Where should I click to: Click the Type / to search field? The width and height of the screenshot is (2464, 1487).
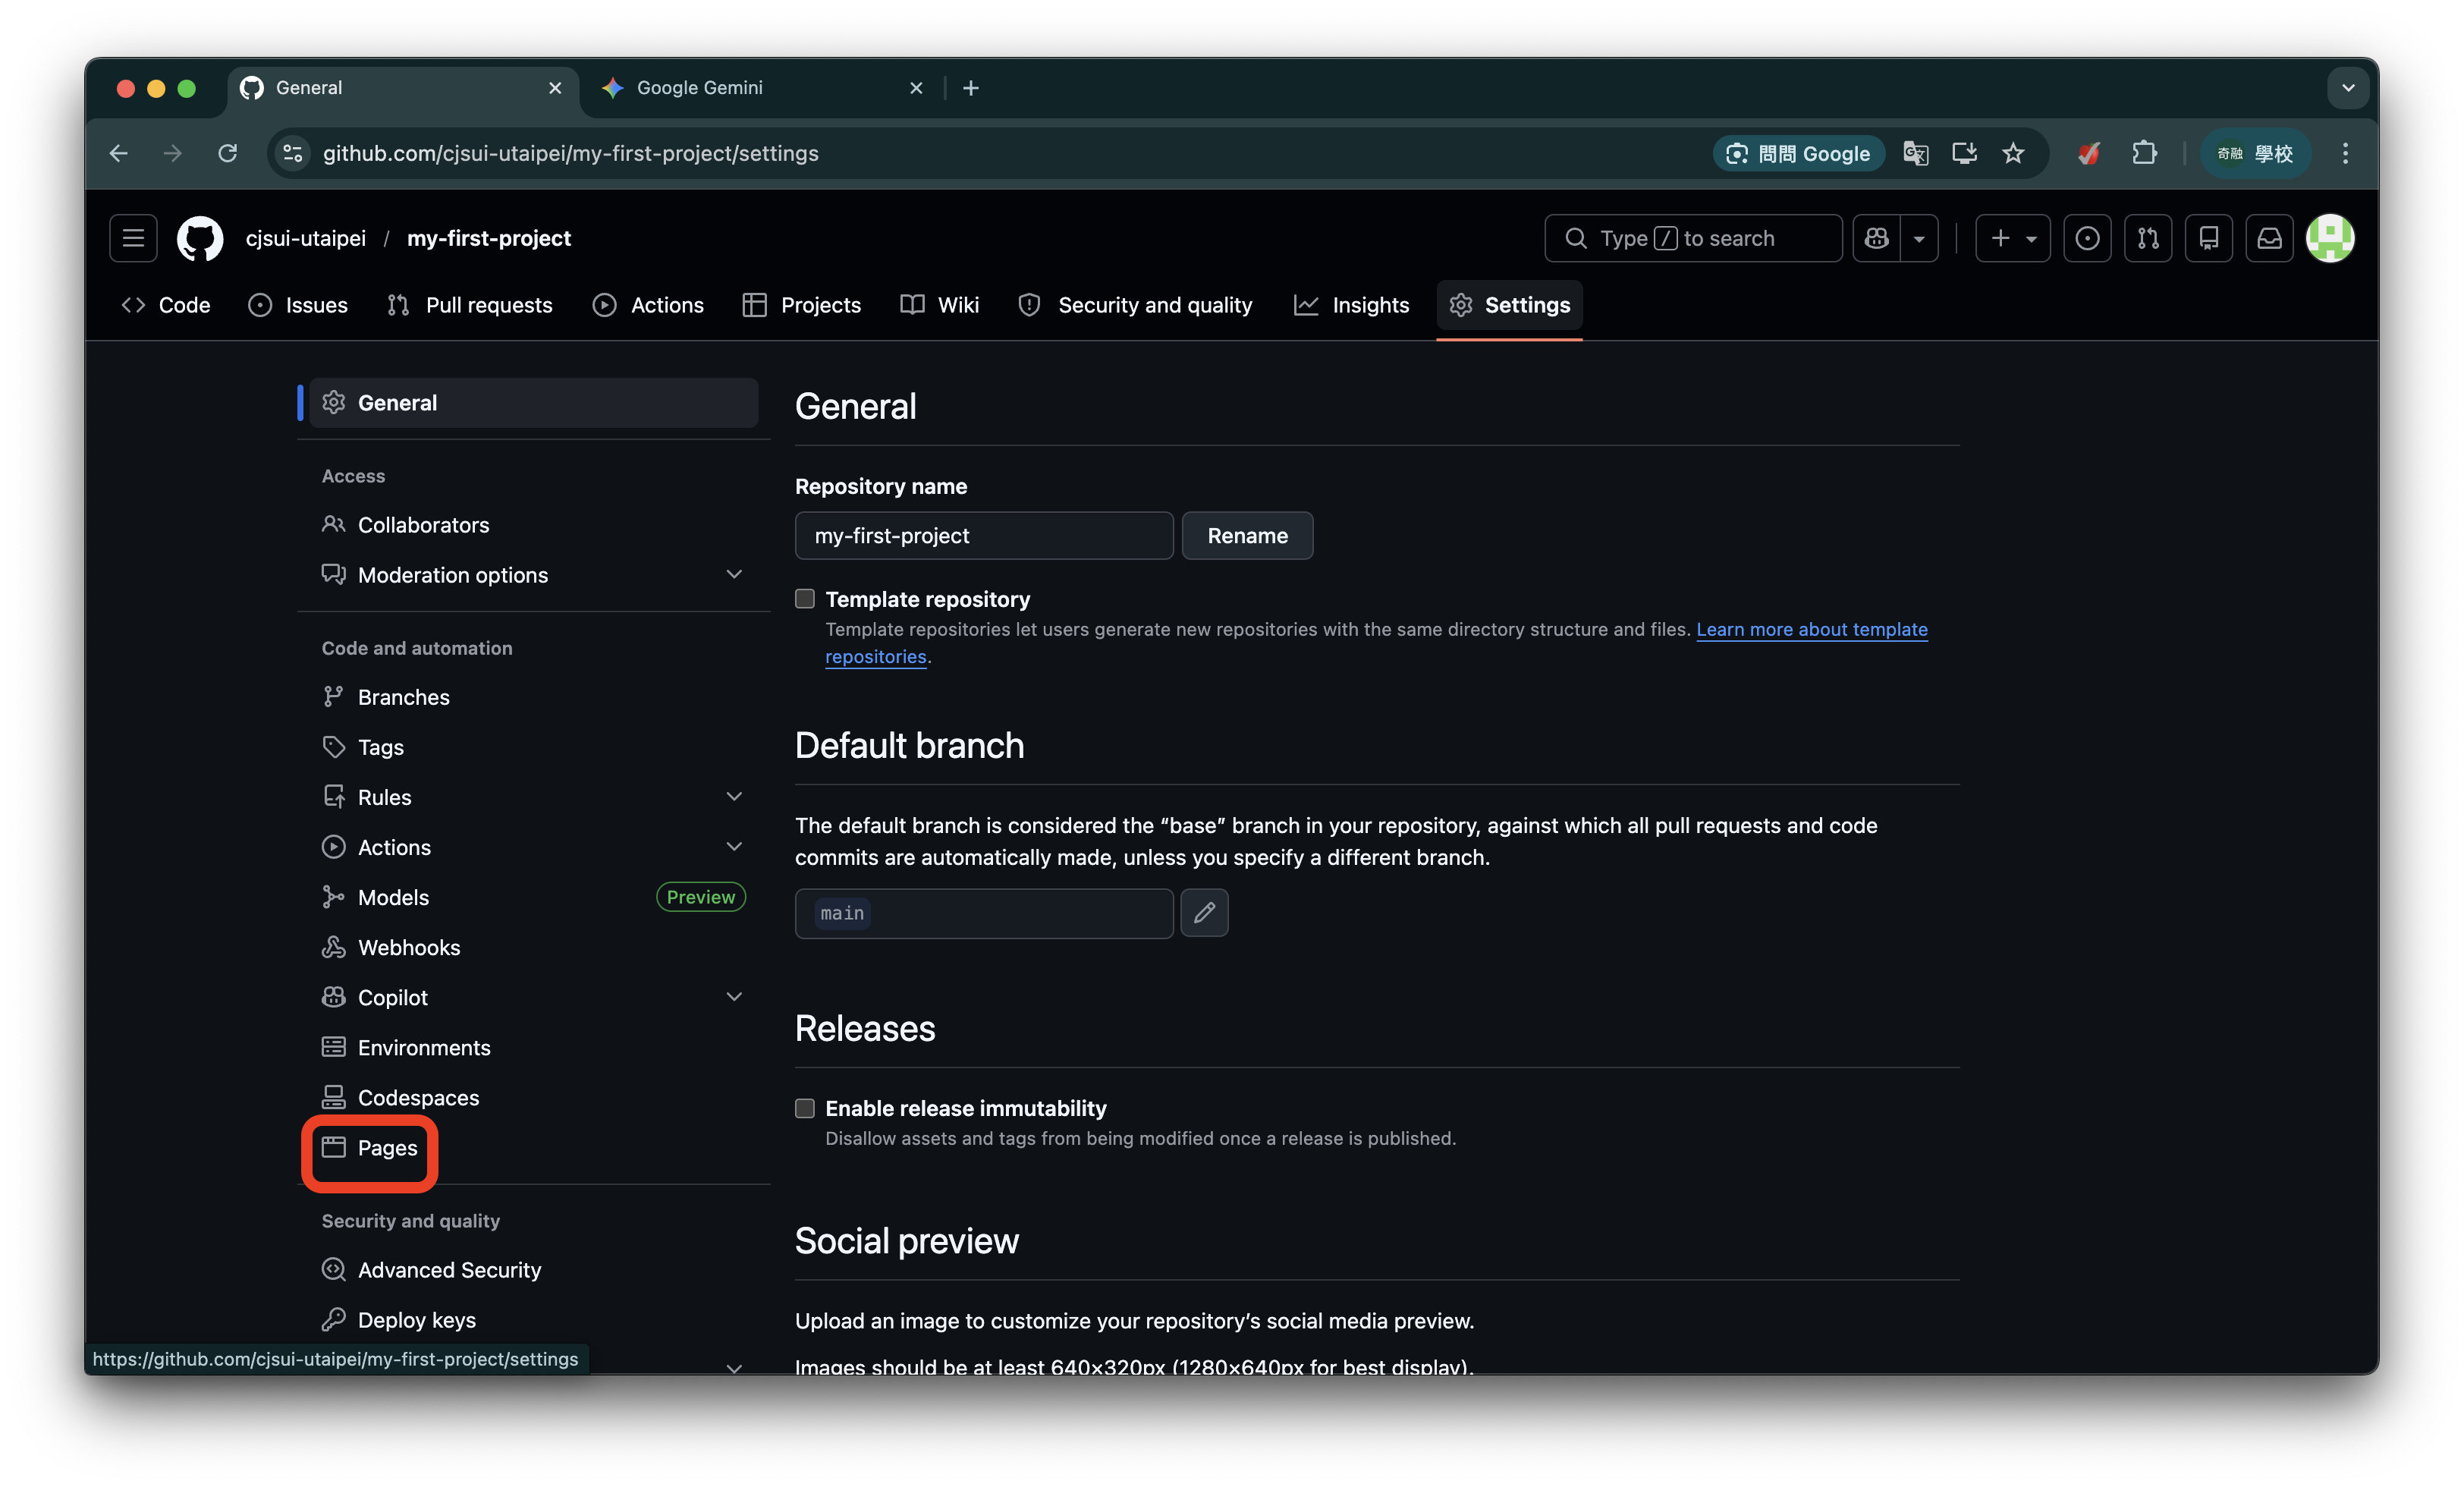[x=1693, y=238]
